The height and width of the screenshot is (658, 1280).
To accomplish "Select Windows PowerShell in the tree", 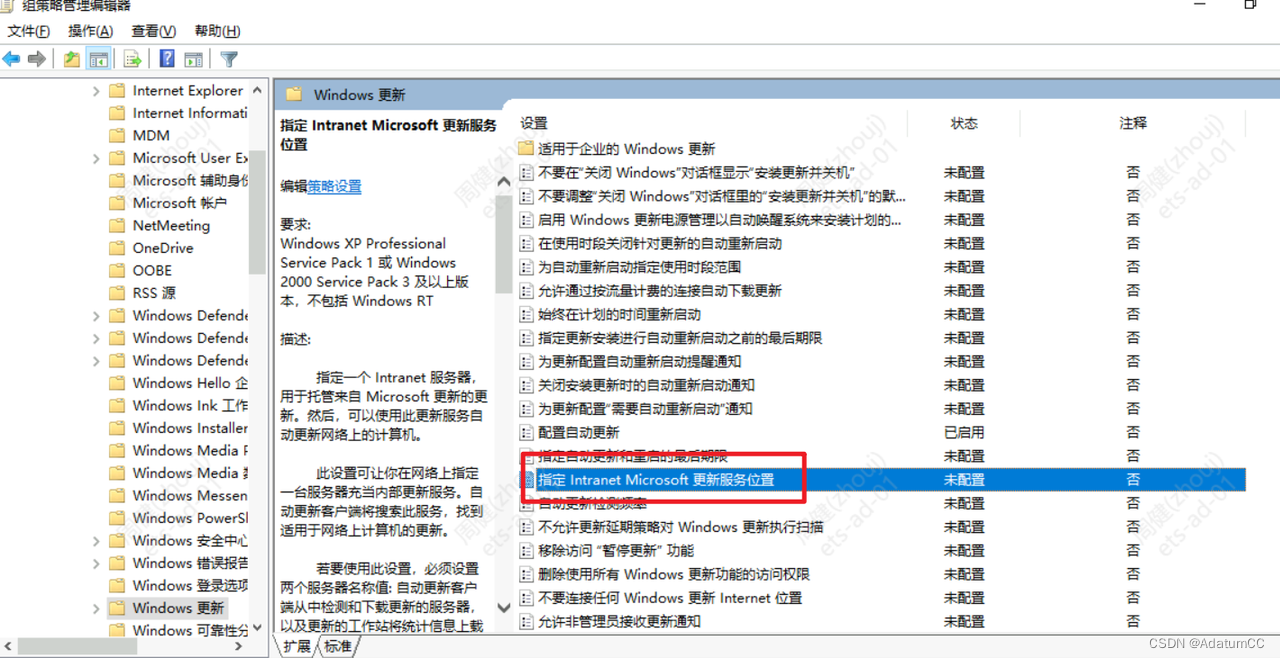I will click(x=190, y=518).
